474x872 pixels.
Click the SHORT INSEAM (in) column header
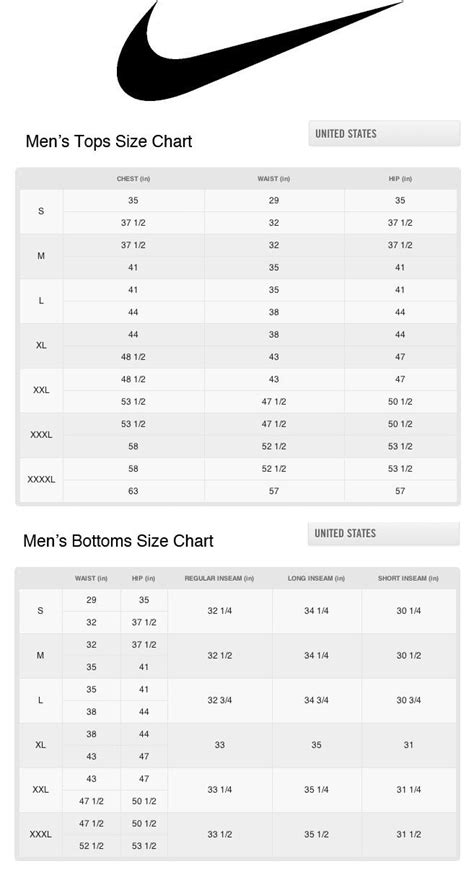(x=408, y=578)
